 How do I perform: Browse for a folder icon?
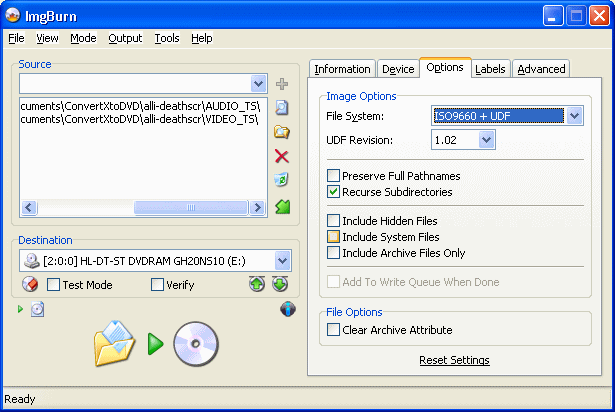282,132
